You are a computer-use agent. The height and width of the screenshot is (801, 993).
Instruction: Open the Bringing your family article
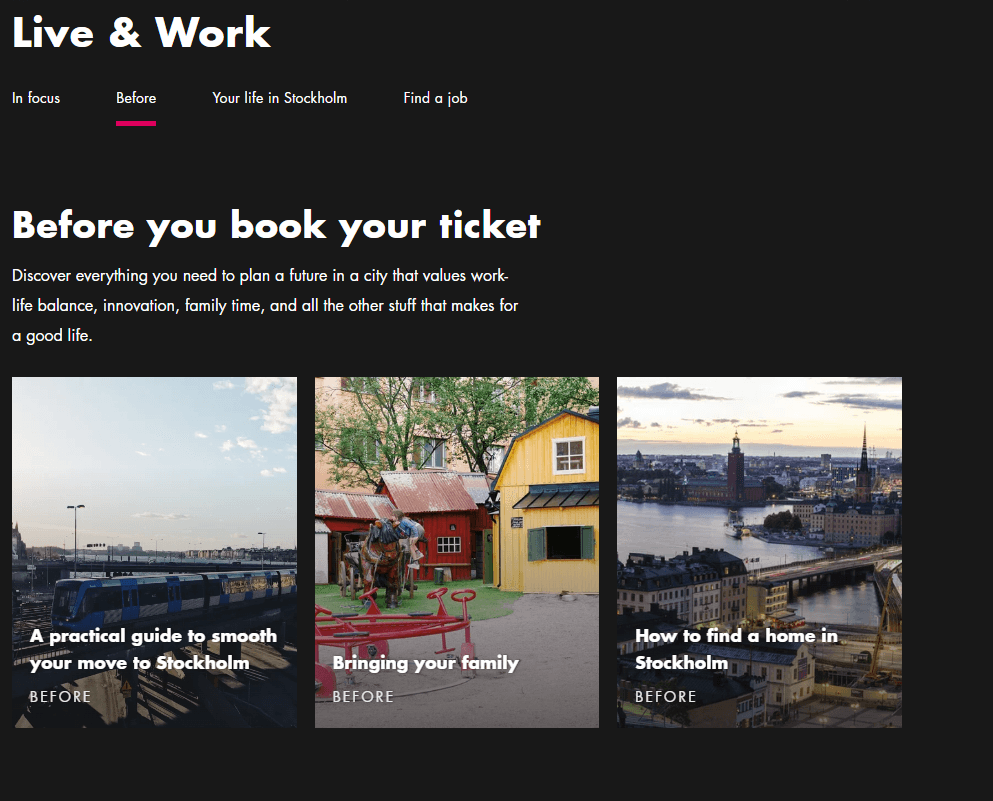(425, 662)
